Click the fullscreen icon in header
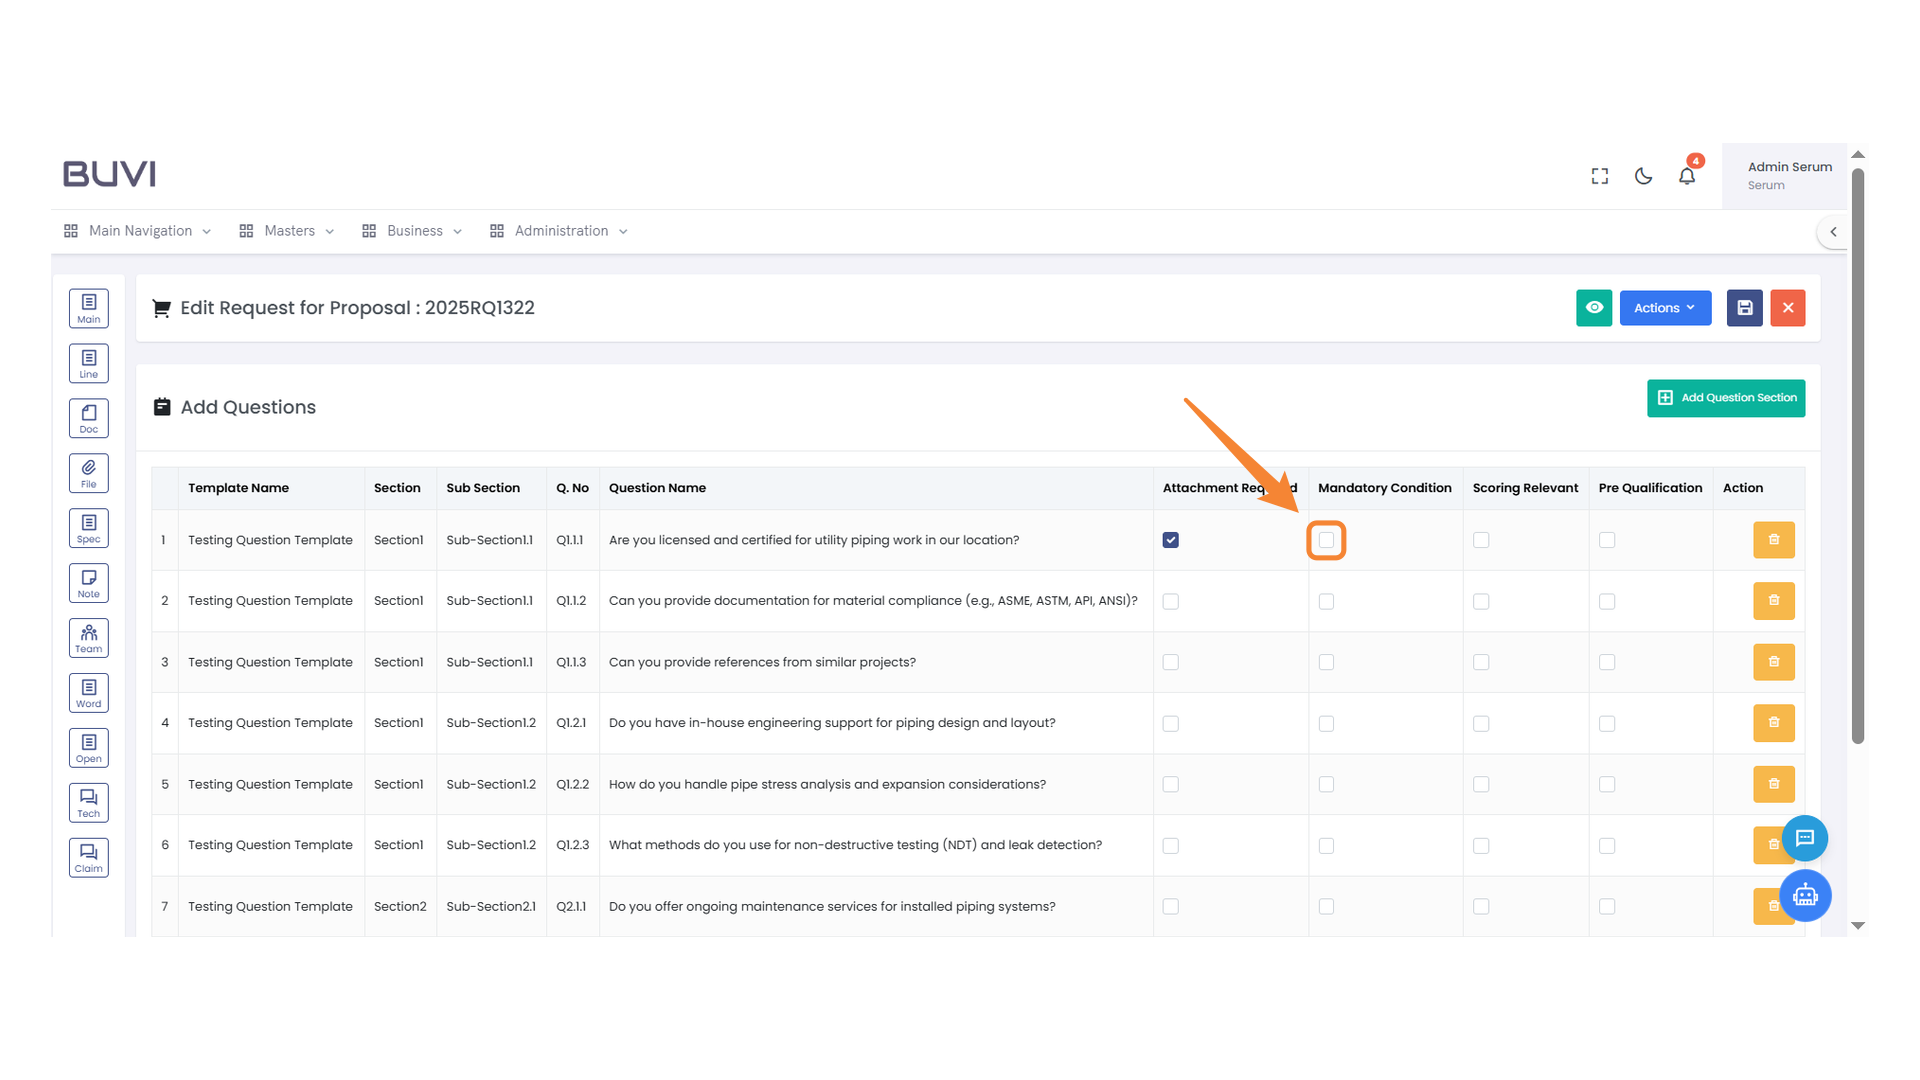This screenshot has width=1920, height=1080. [1600, 176]
